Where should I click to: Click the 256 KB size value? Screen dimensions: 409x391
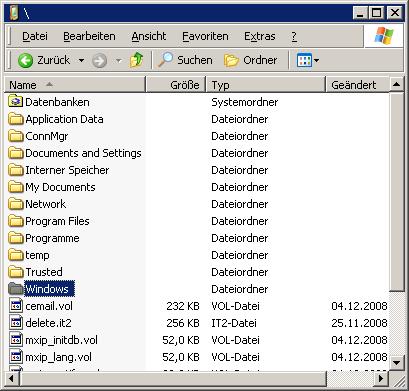[x=183, y=323]
